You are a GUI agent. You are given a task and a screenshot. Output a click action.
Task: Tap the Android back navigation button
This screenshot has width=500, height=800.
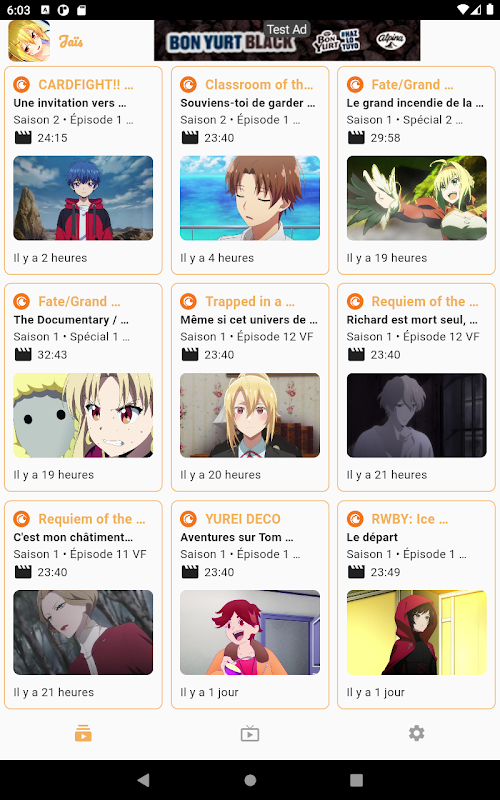point(144,780)
